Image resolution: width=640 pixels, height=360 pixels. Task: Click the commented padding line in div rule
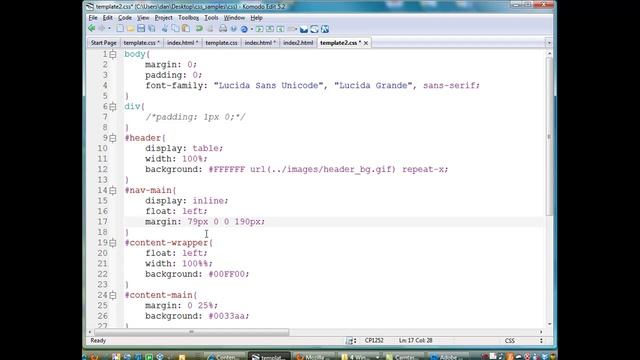[x=195, y=117]
